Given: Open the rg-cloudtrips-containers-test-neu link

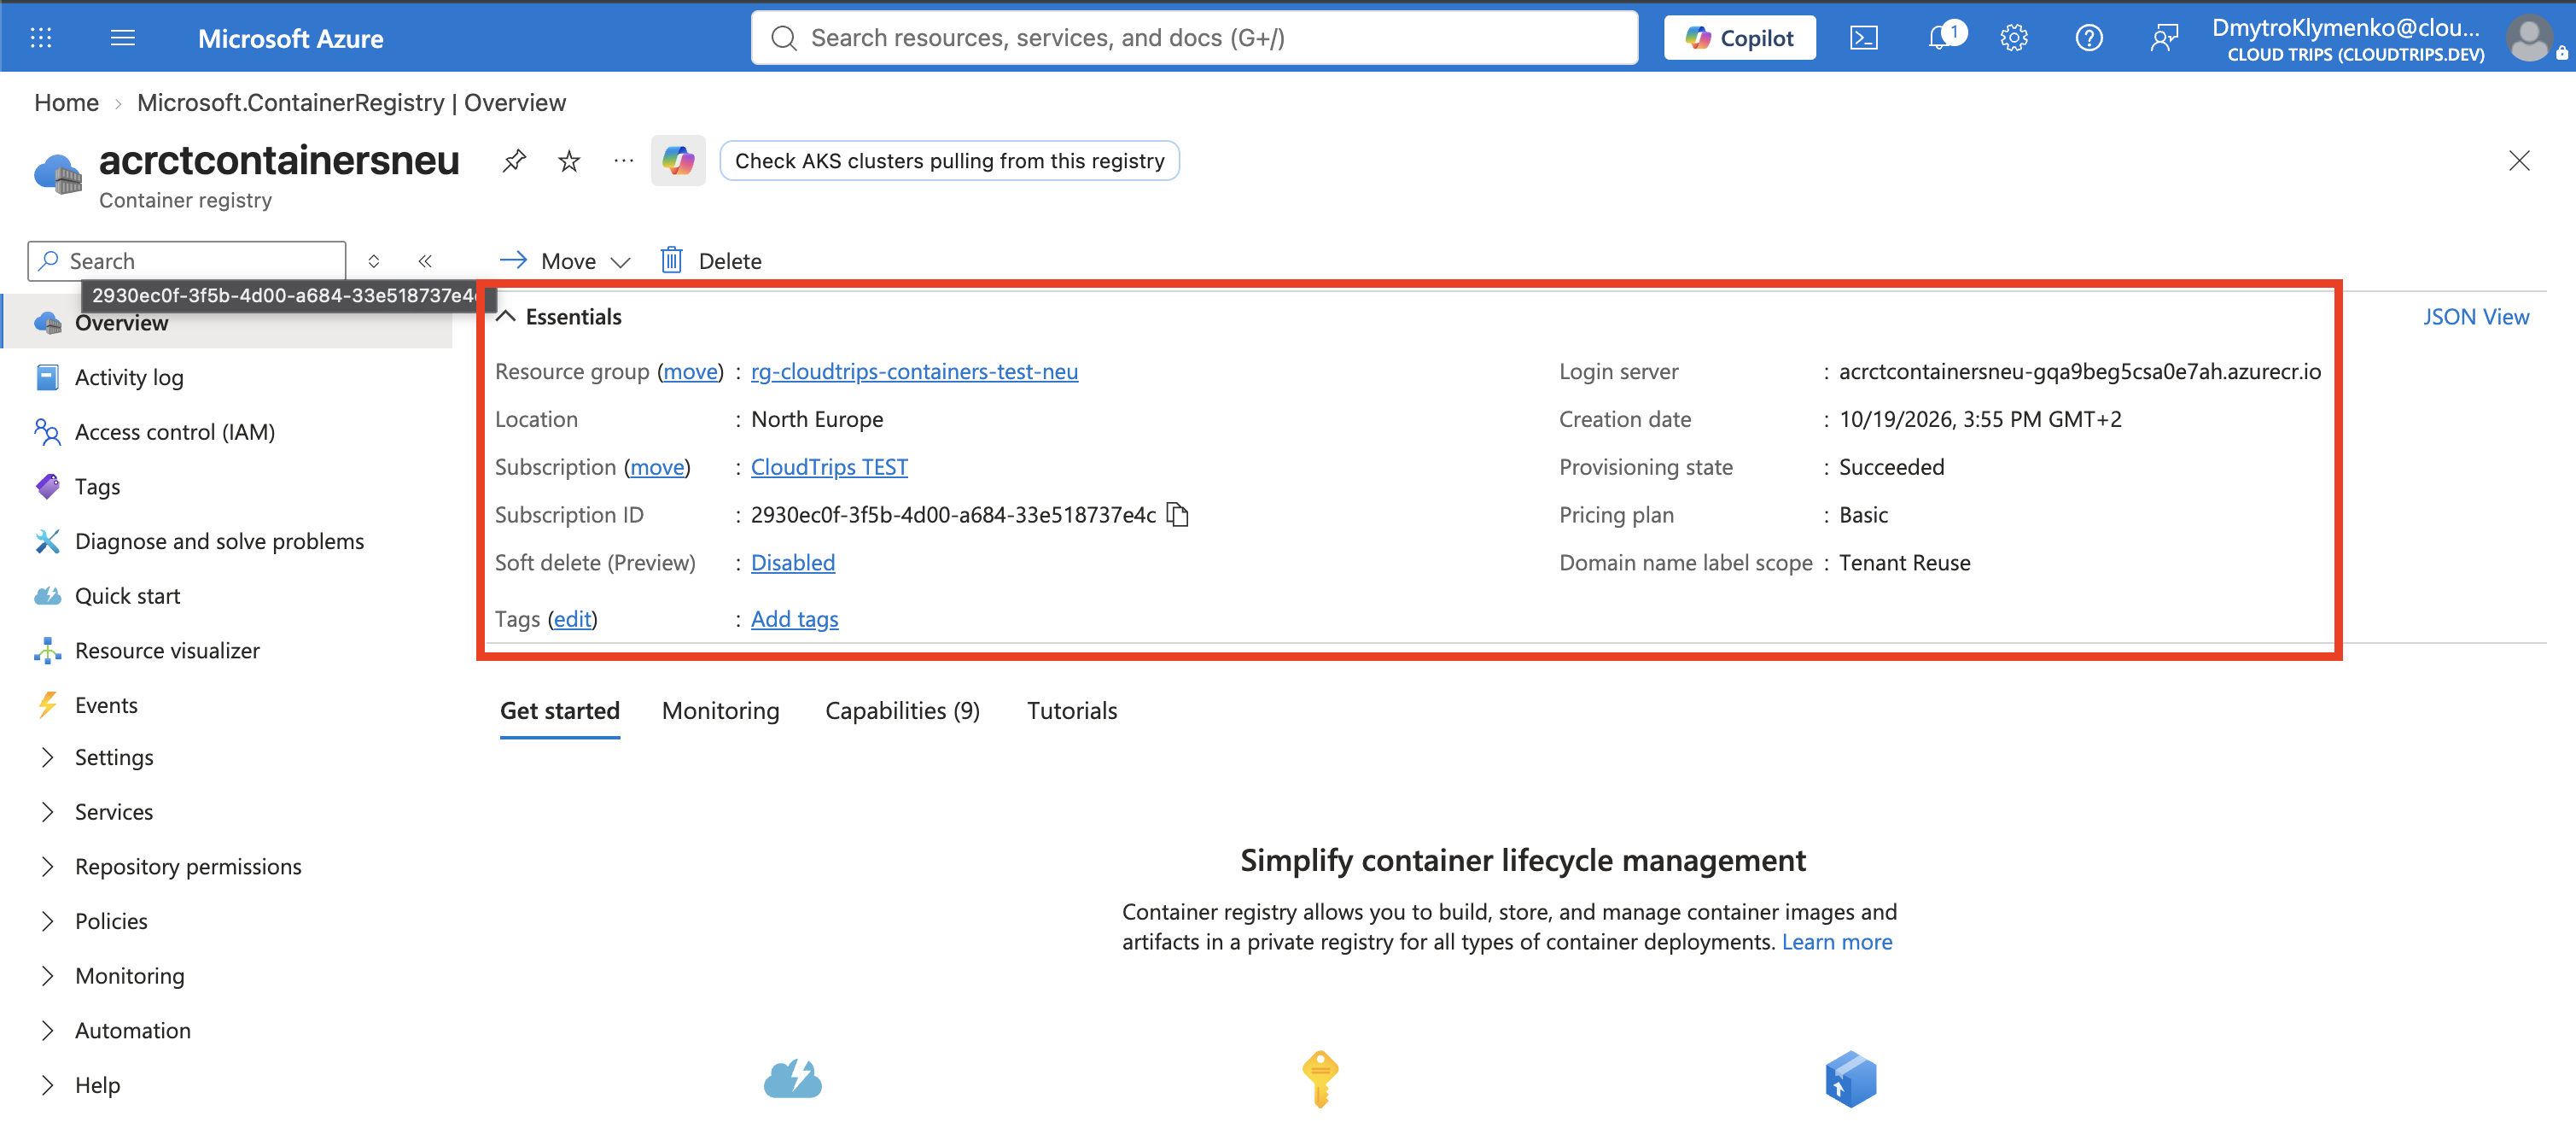Looking at the screenshot, I should [x=914, y=372].
